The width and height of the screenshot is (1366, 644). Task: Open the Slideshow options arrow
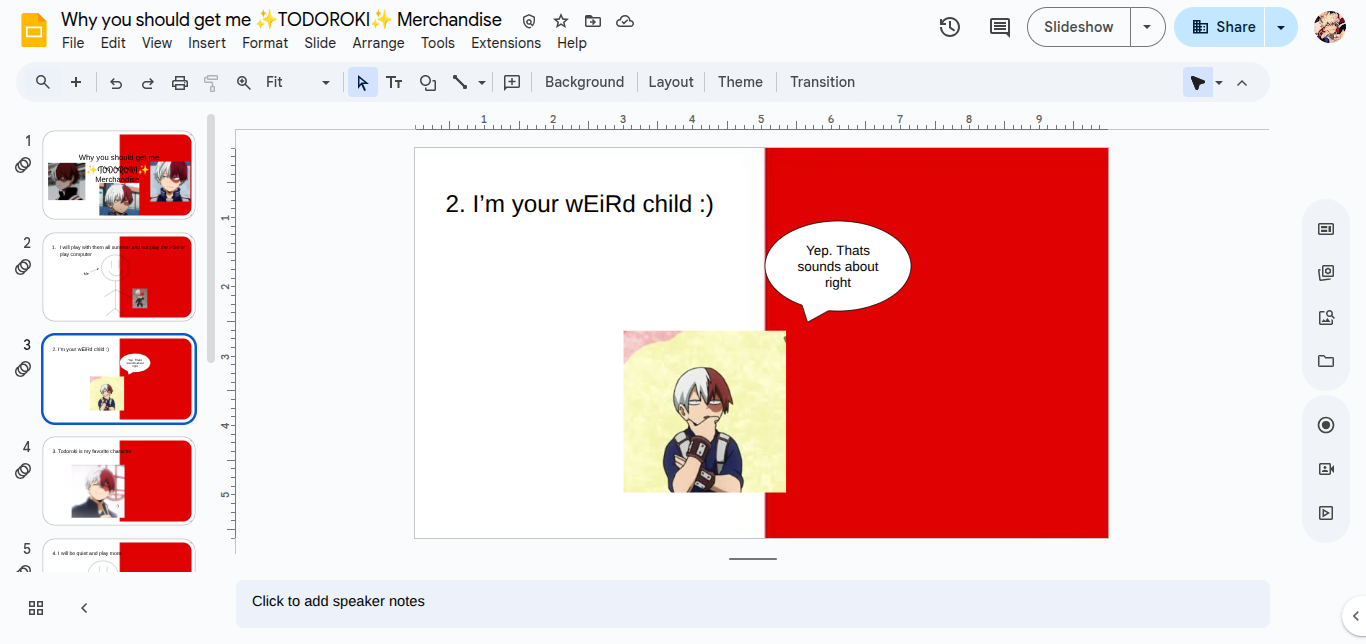1147,27
